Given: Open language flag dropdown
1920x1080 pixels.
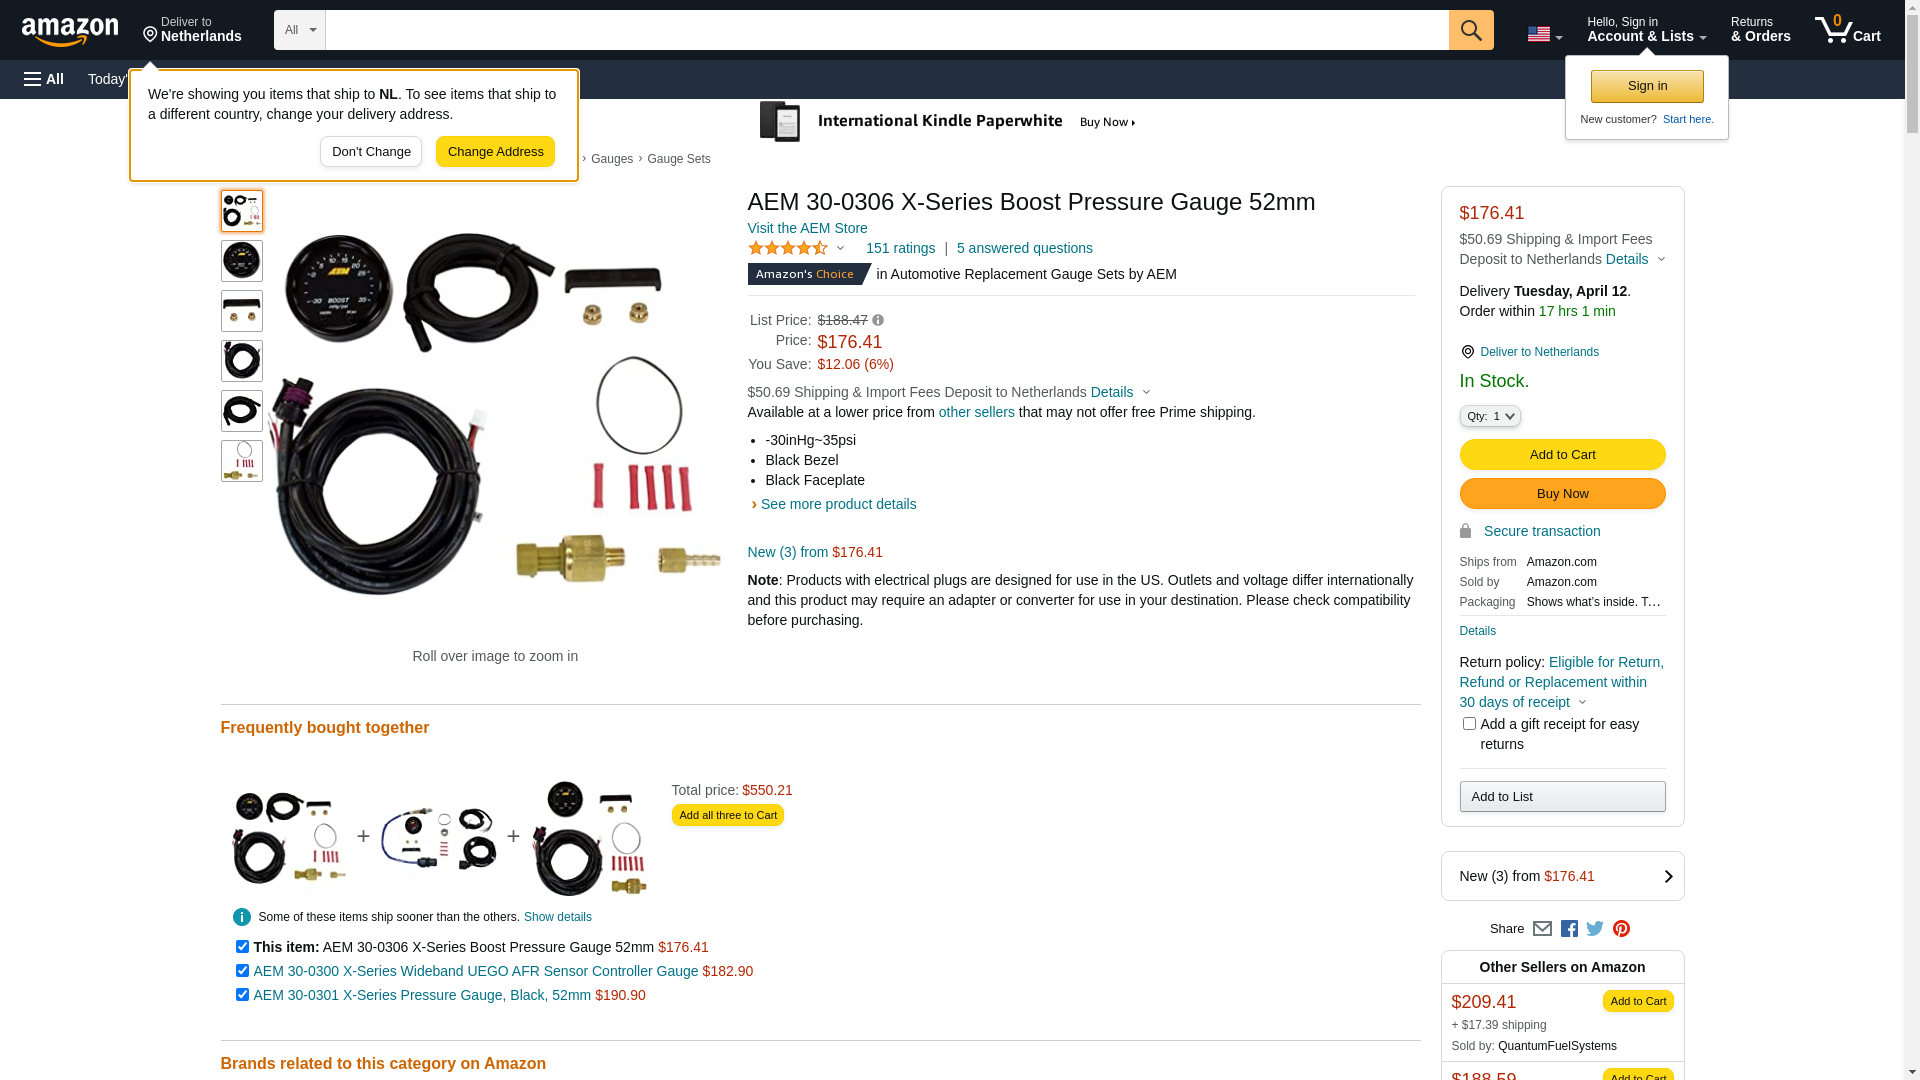Looking at the screenshot, I should coord(1544,34).
